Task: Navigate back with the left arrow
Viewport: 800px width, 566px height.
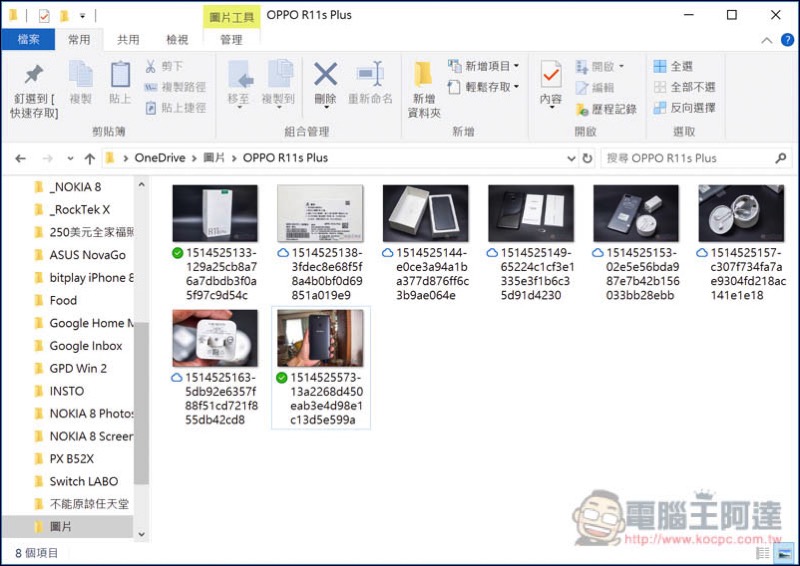Action: coord(20,159)
